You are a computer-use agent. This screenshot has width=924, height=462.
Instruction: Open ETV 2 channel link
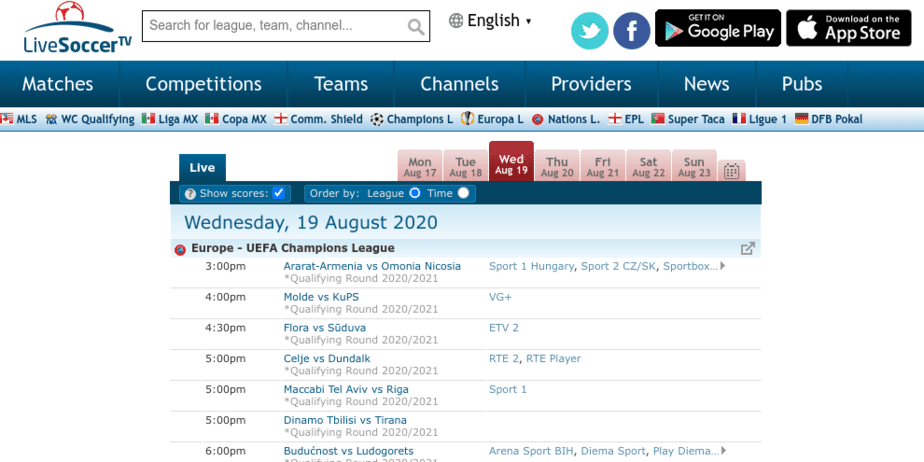point(504,328)
